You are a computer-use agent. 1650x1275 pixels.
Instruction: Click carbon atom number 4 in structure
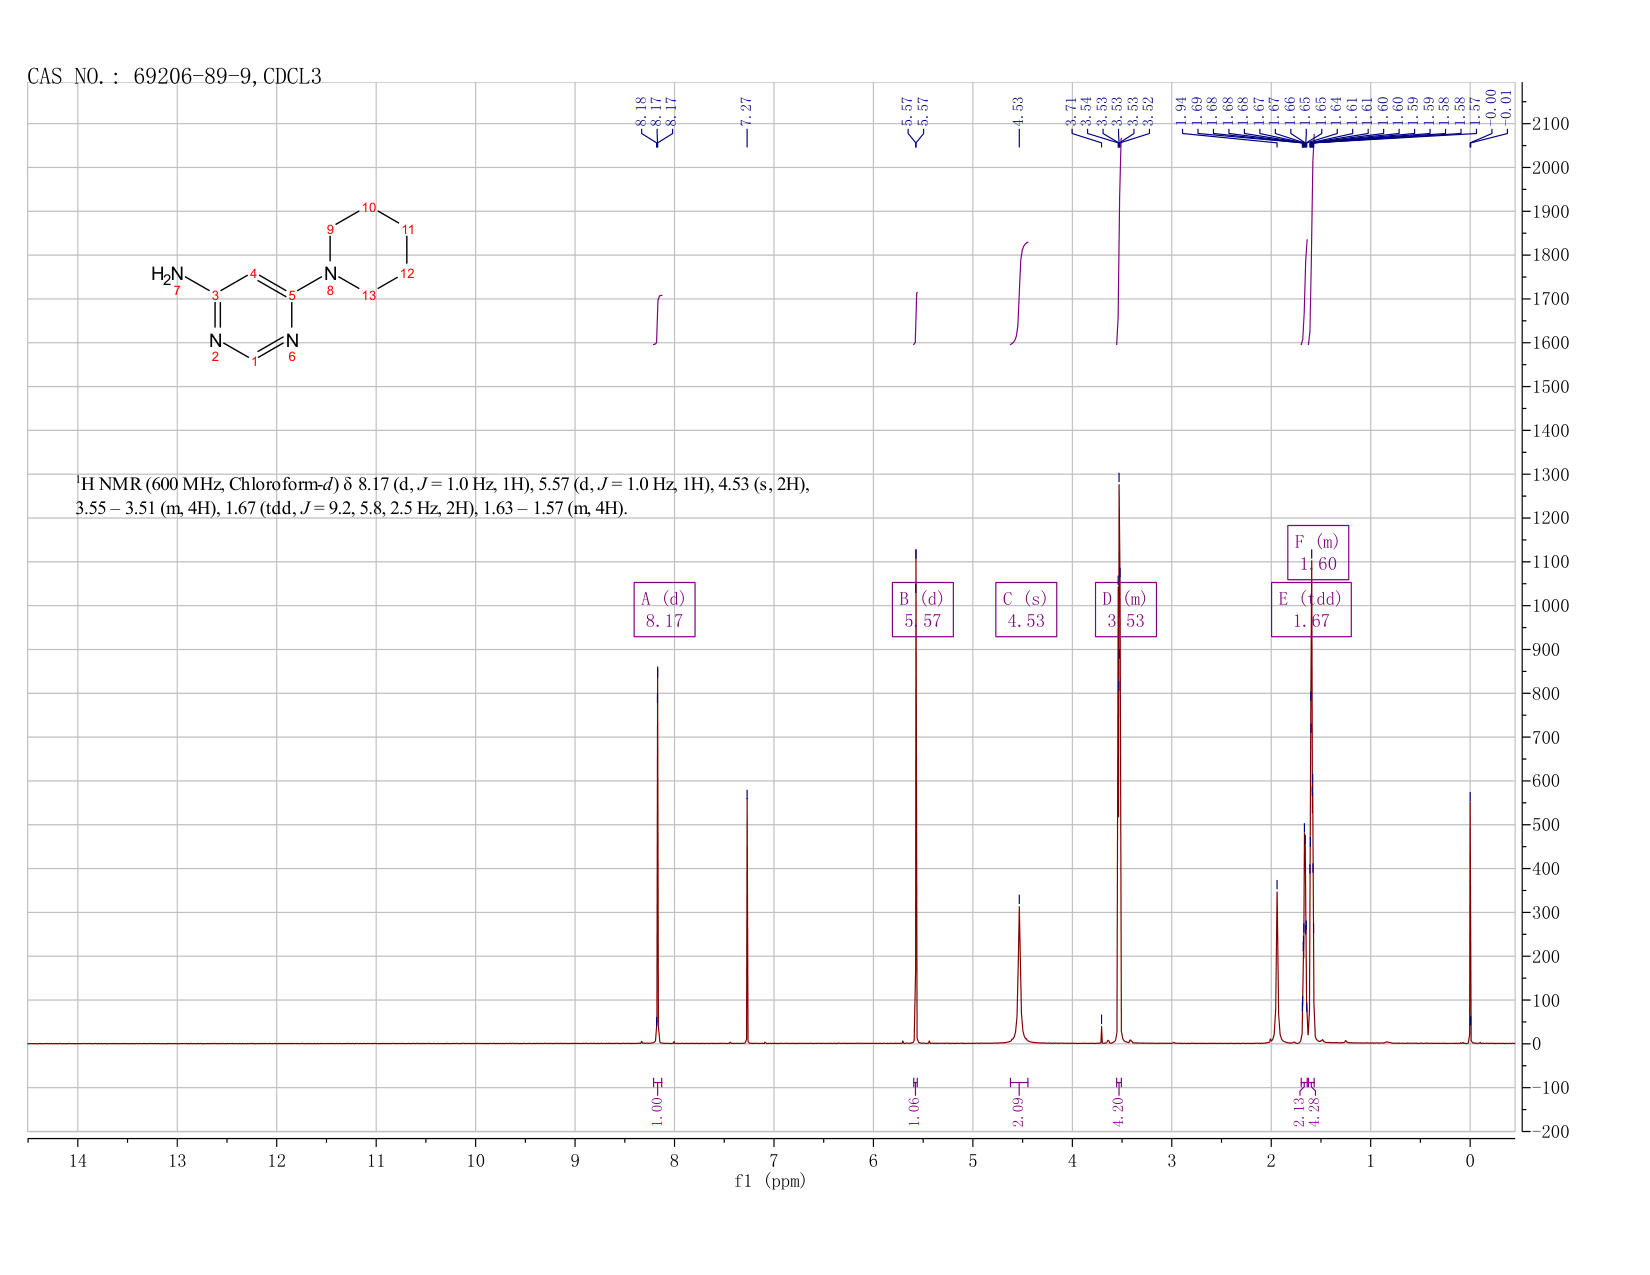coord(254,273)
